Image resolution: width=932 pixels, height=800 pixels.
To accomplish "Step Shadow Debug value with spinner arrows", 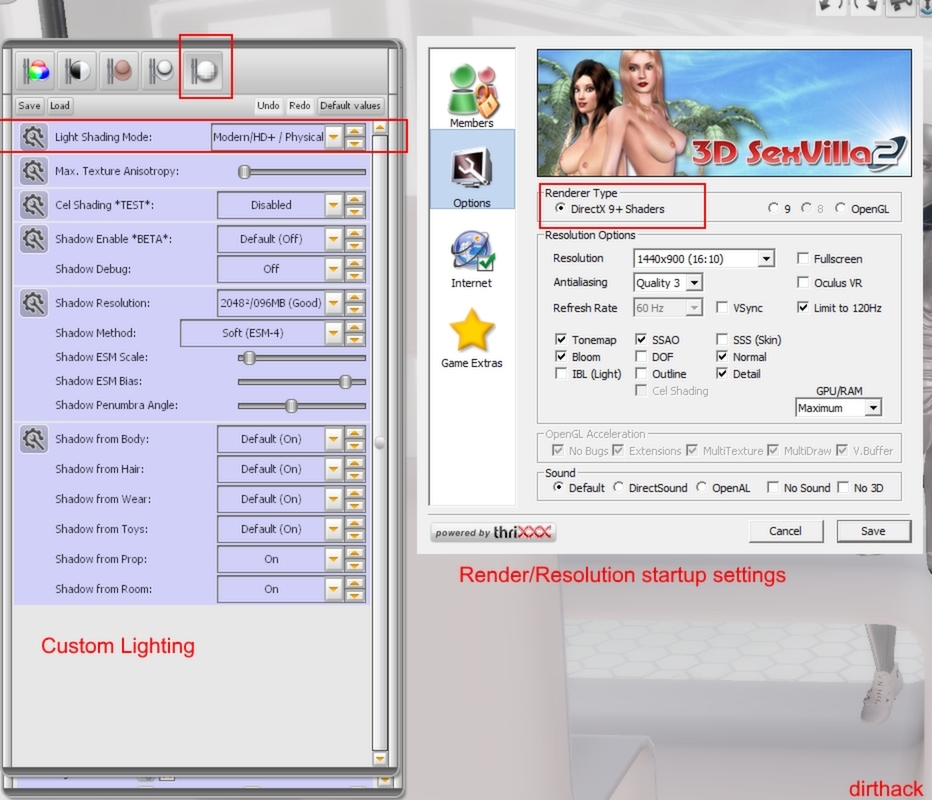I will (355, 269).
